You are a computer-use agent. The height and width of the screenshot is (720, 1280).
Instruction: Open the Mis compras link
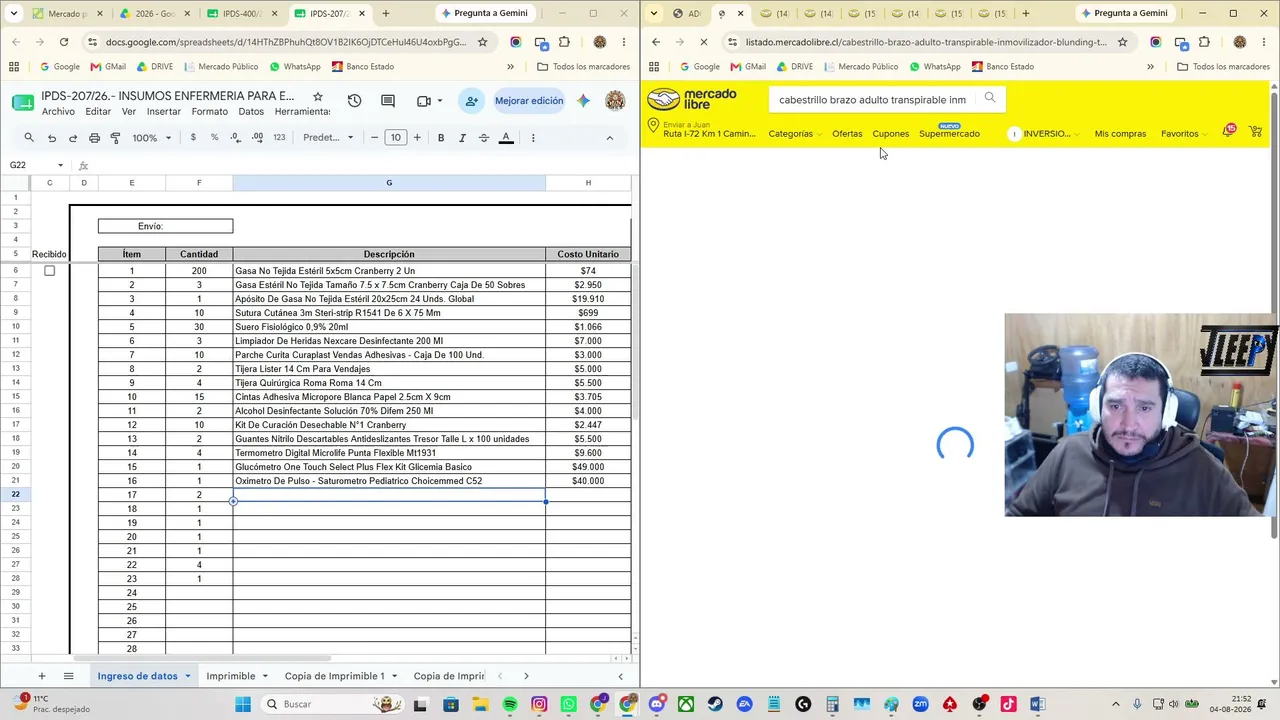(x=1120, y=134)
